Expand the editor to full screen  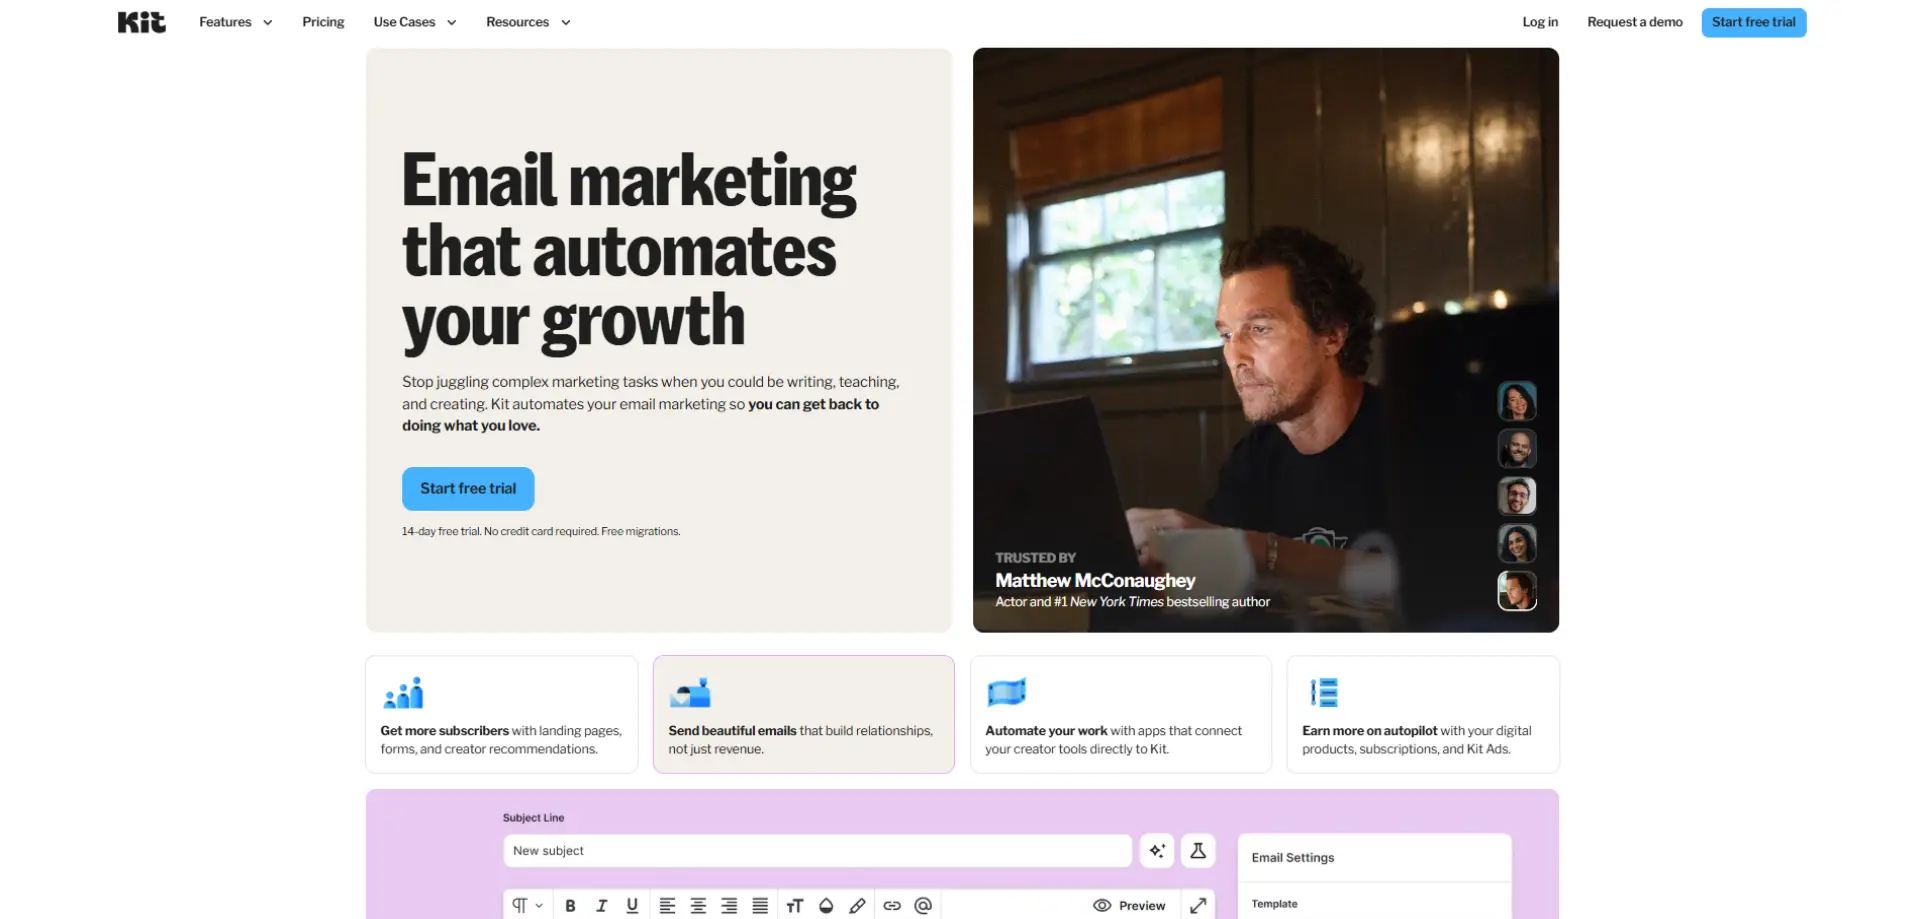1198,906
